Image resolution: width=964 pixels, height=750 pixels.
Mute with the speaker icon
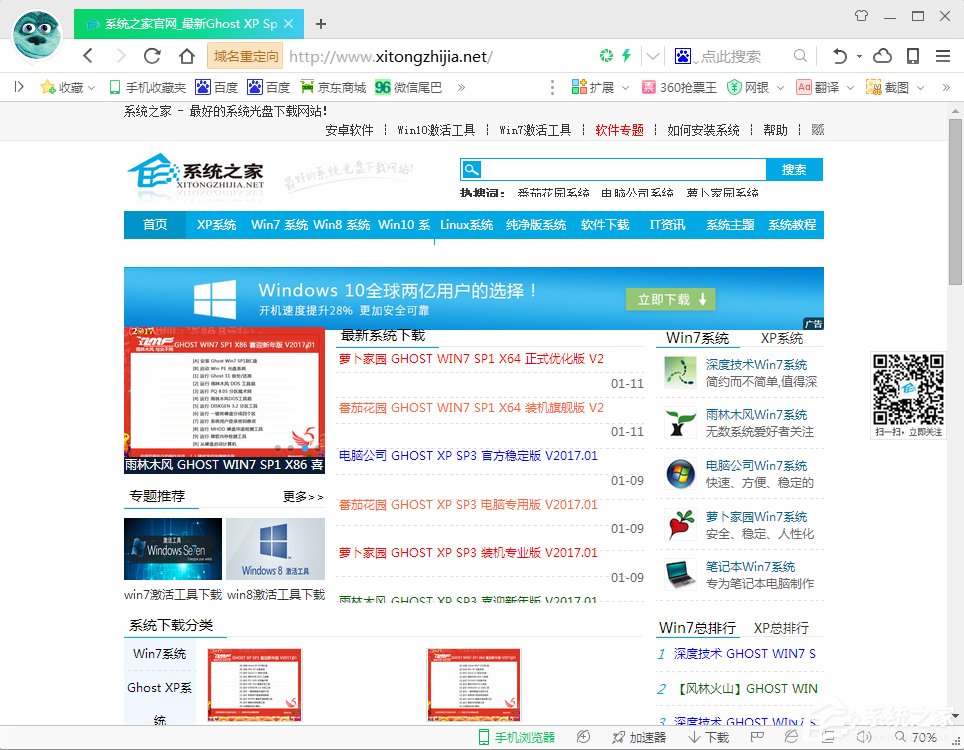coord(866,737)
